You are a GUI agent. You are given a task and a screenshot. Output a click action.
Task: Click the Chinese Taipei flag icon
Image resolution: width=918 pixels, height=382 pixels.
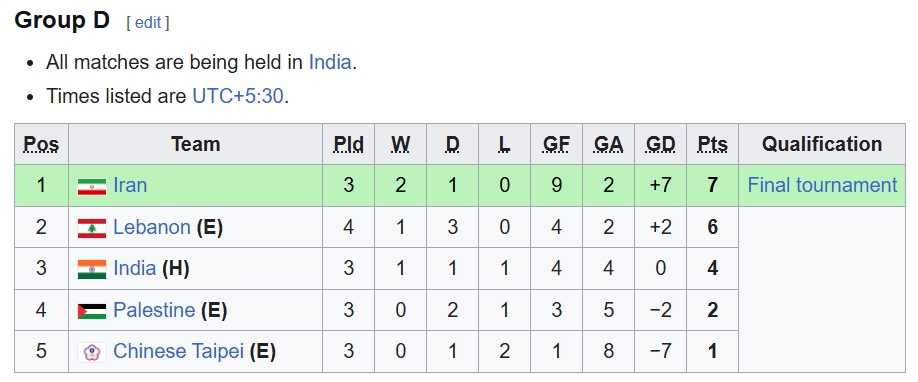point(92,352)
